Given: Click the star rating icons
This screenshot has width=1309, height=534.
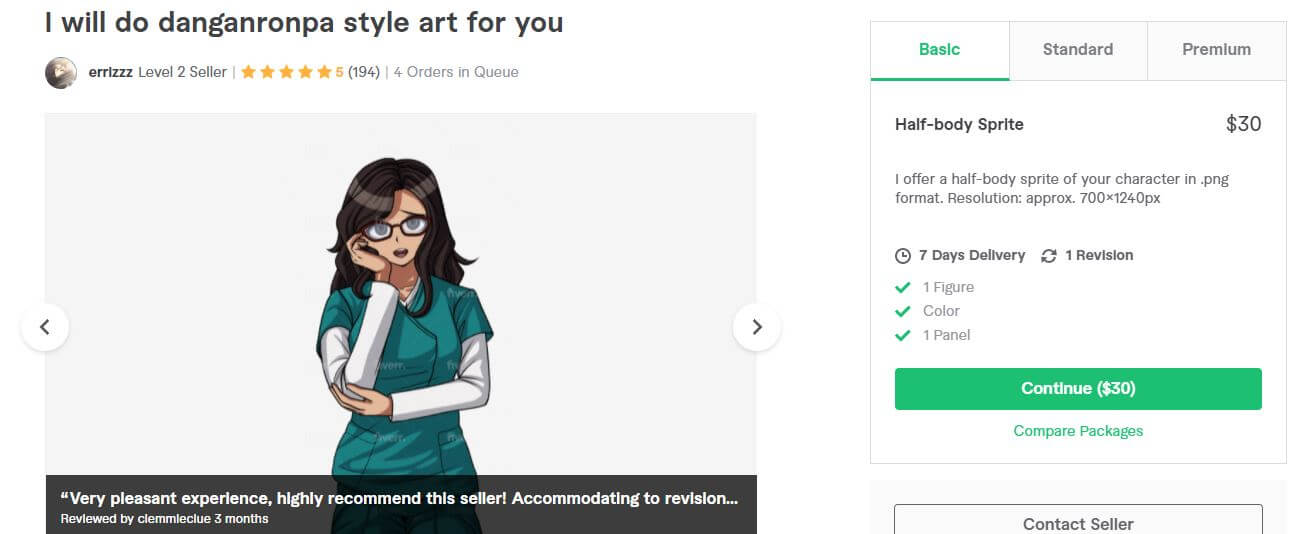Looking at the screenshot, I should 286,72.
